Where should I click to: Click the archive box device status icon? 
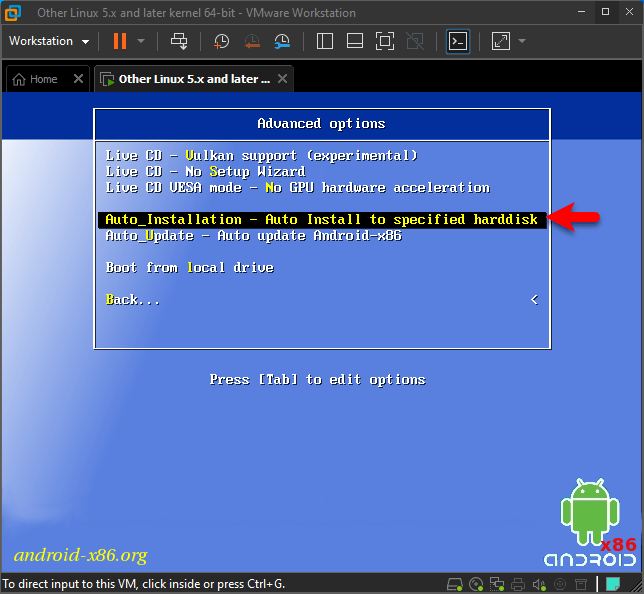click(x=581, y=584)
